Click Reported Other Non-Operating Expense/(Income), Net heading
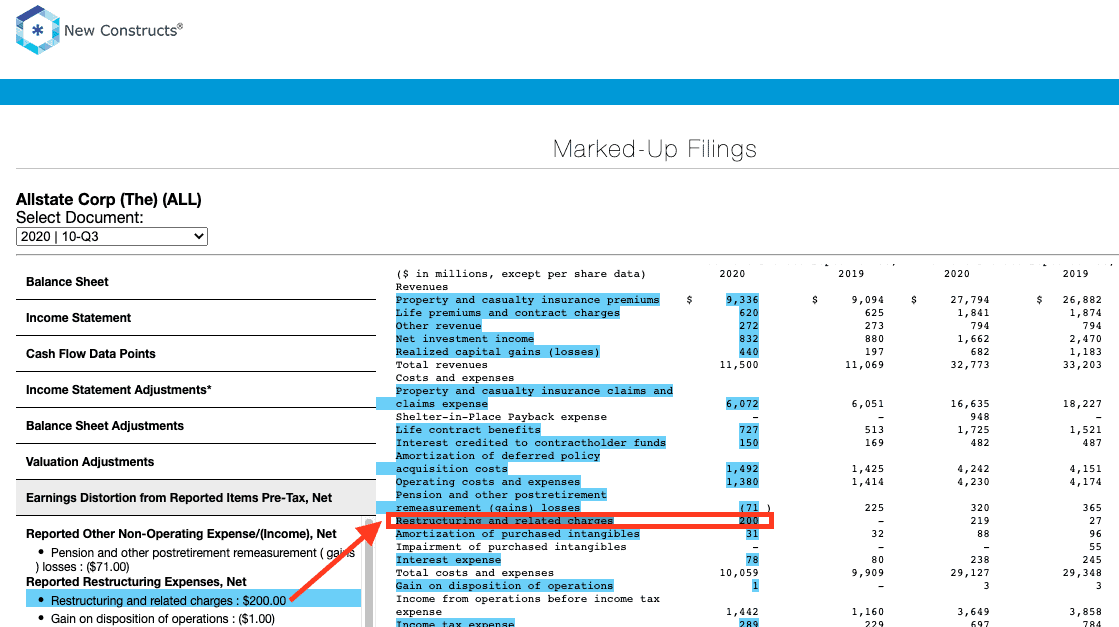The height and width of the screenshot is (627, 1119). (x=181, y=534)
